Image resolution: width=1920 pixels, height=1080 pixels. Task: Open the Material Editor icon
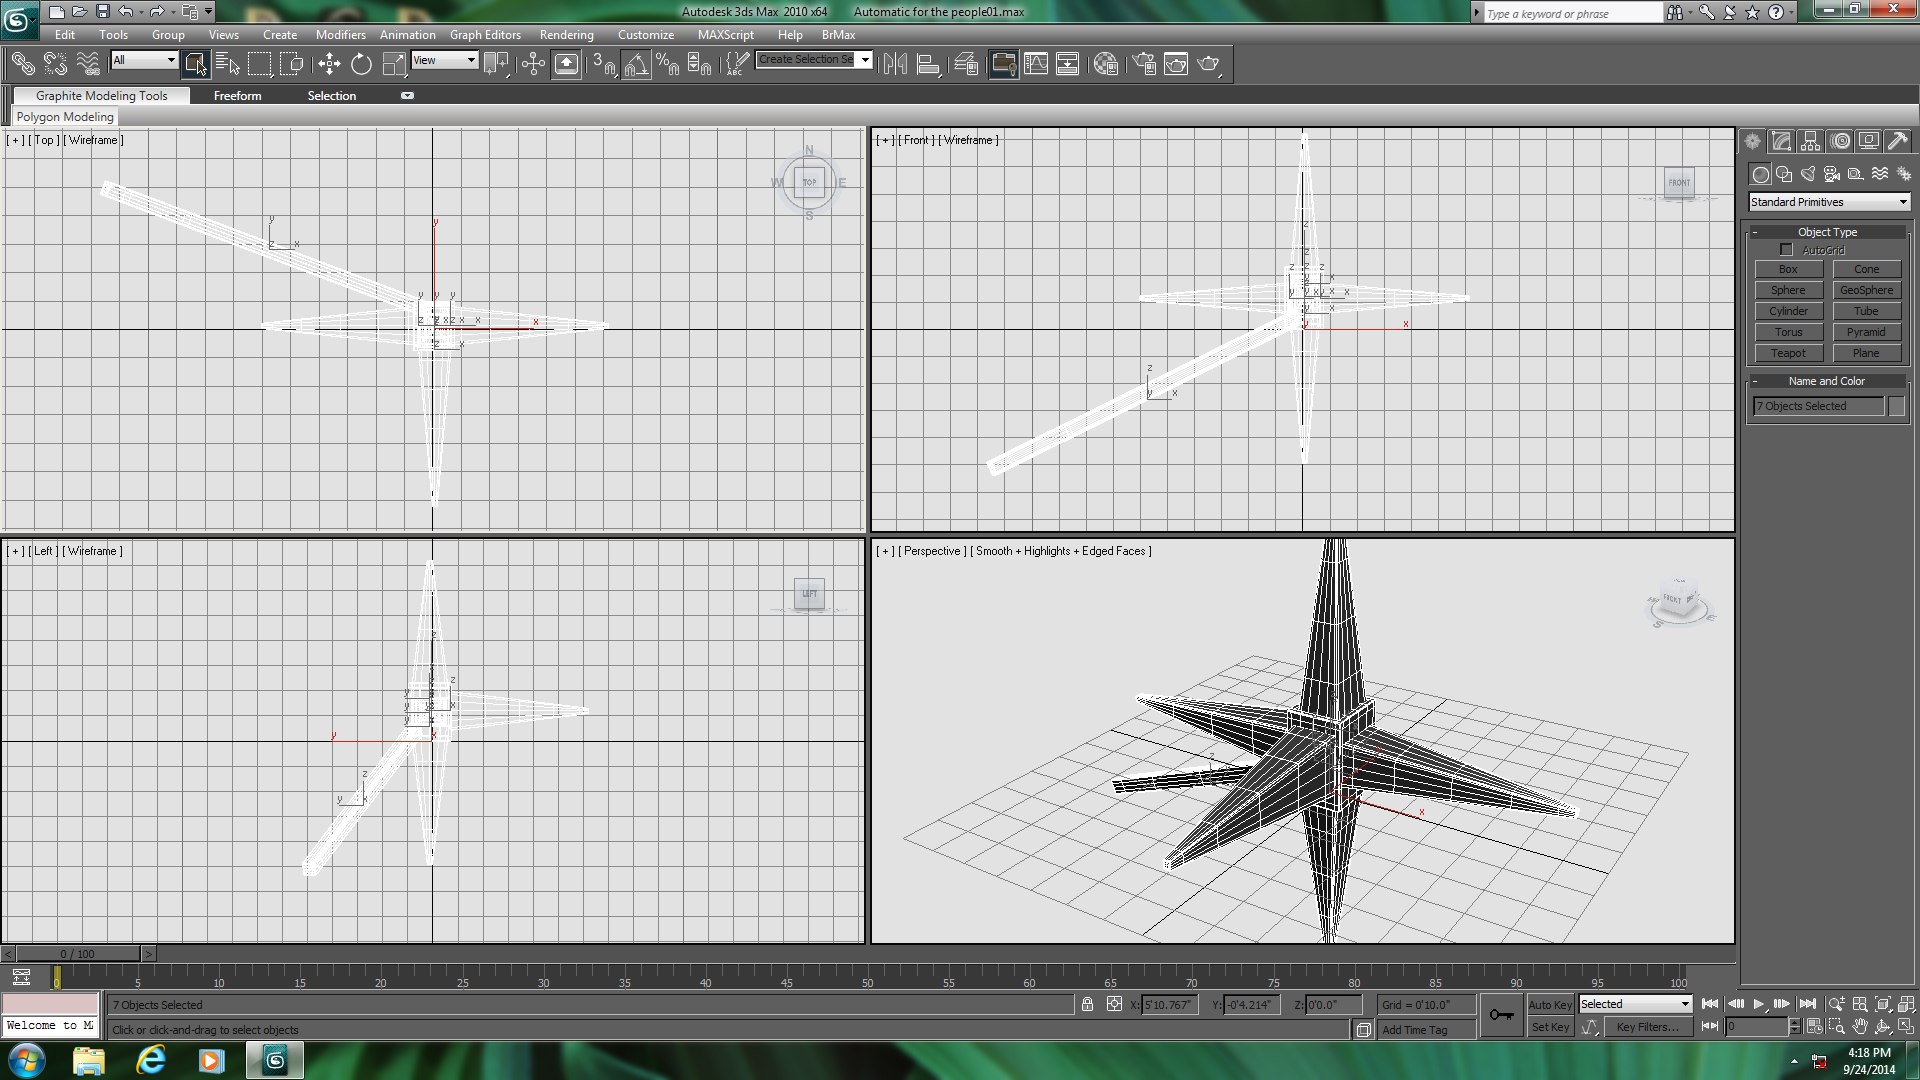(x=1105, y=64)
